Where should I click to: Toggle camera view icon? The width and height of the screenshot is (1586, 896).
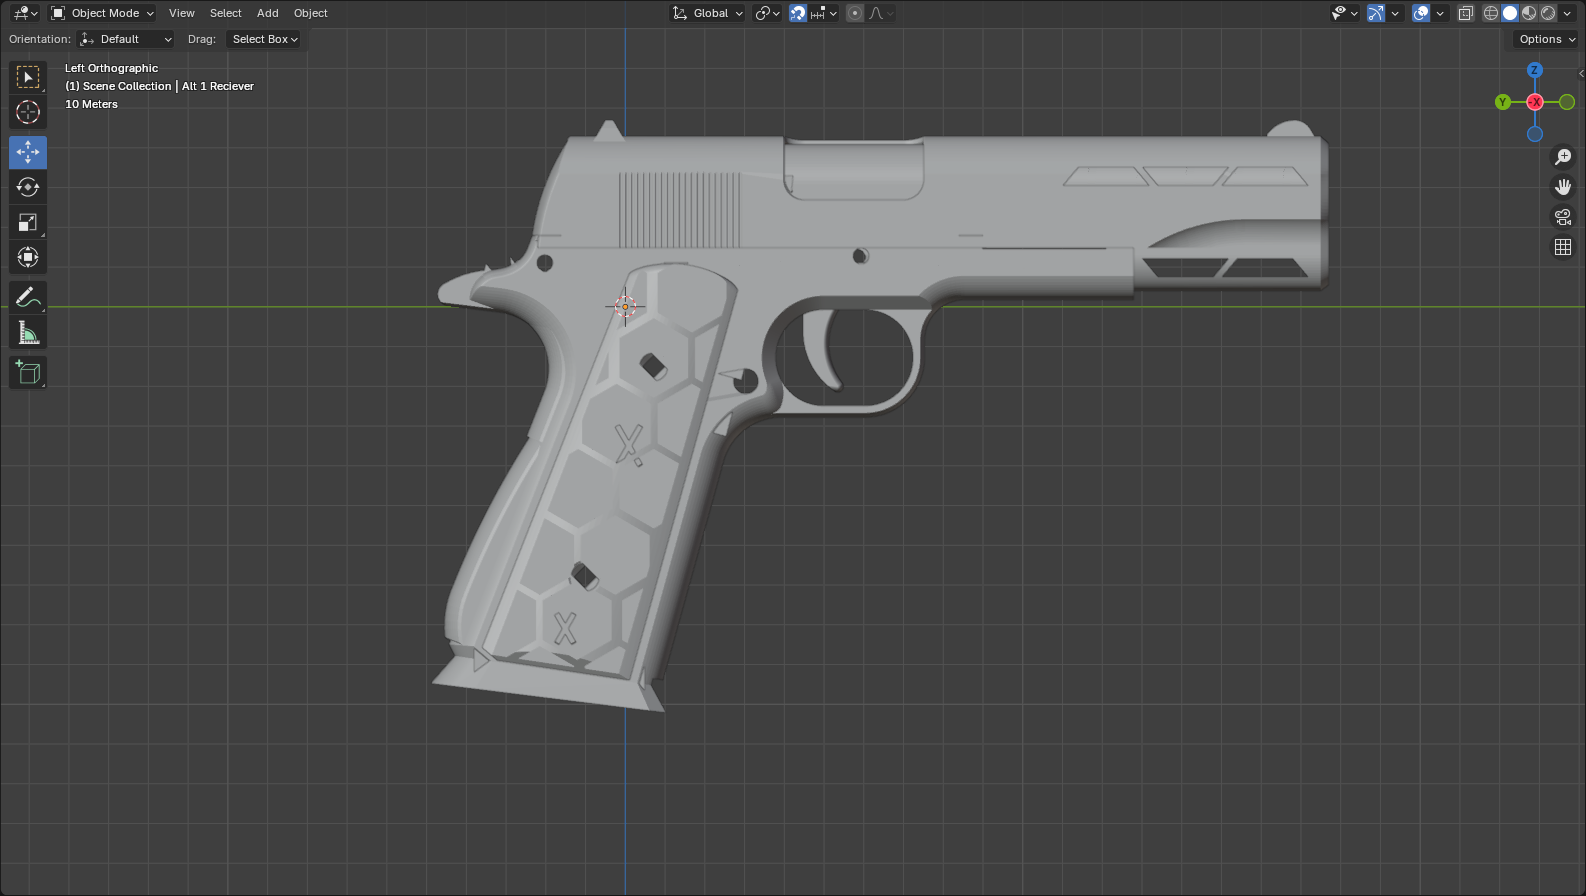coord(1563,217)
